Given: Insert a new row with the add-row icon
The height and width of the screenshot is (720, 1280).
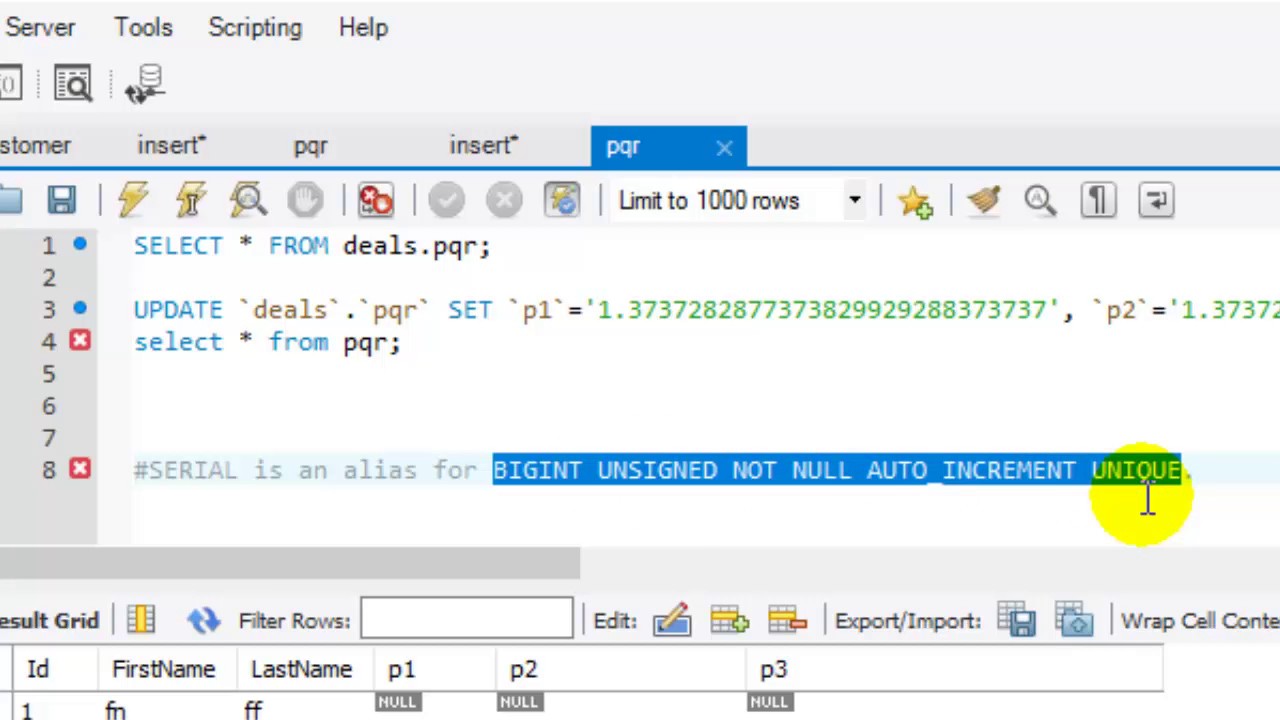Looking at the screenshot, I should (x=730, y=620).
